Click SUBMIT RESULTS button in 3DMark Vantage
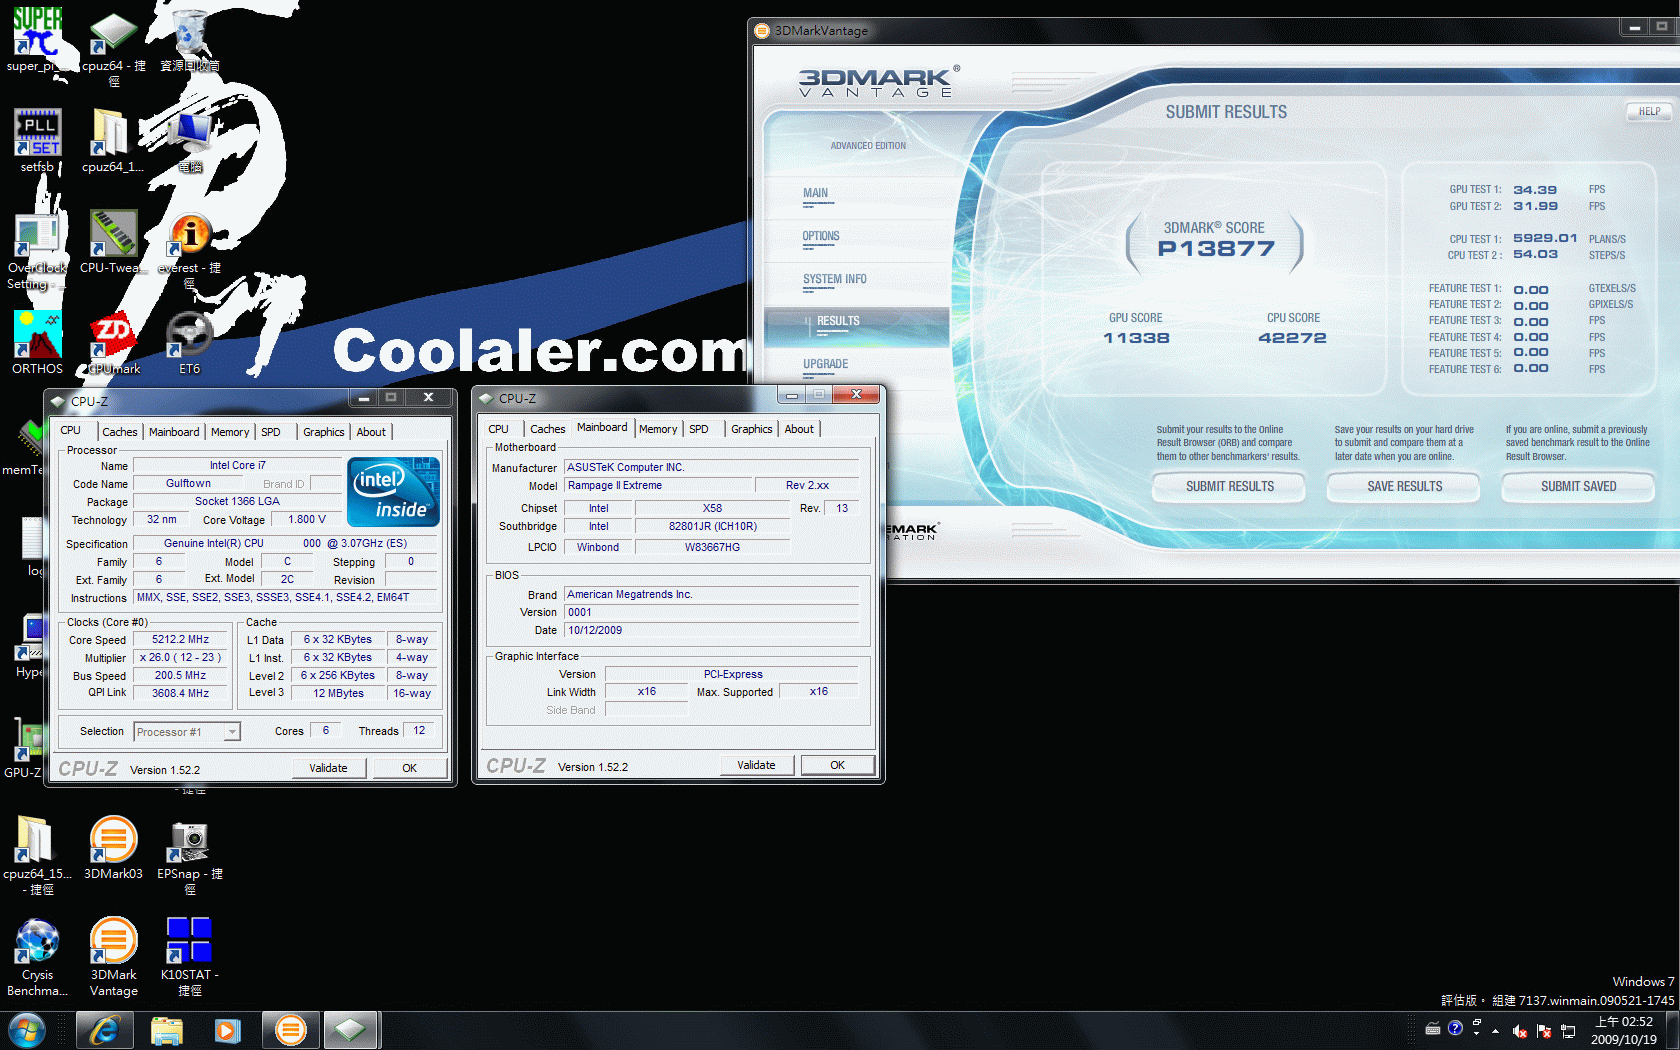Viewport: 1680px width, 1050px height. coord(1229,487)
